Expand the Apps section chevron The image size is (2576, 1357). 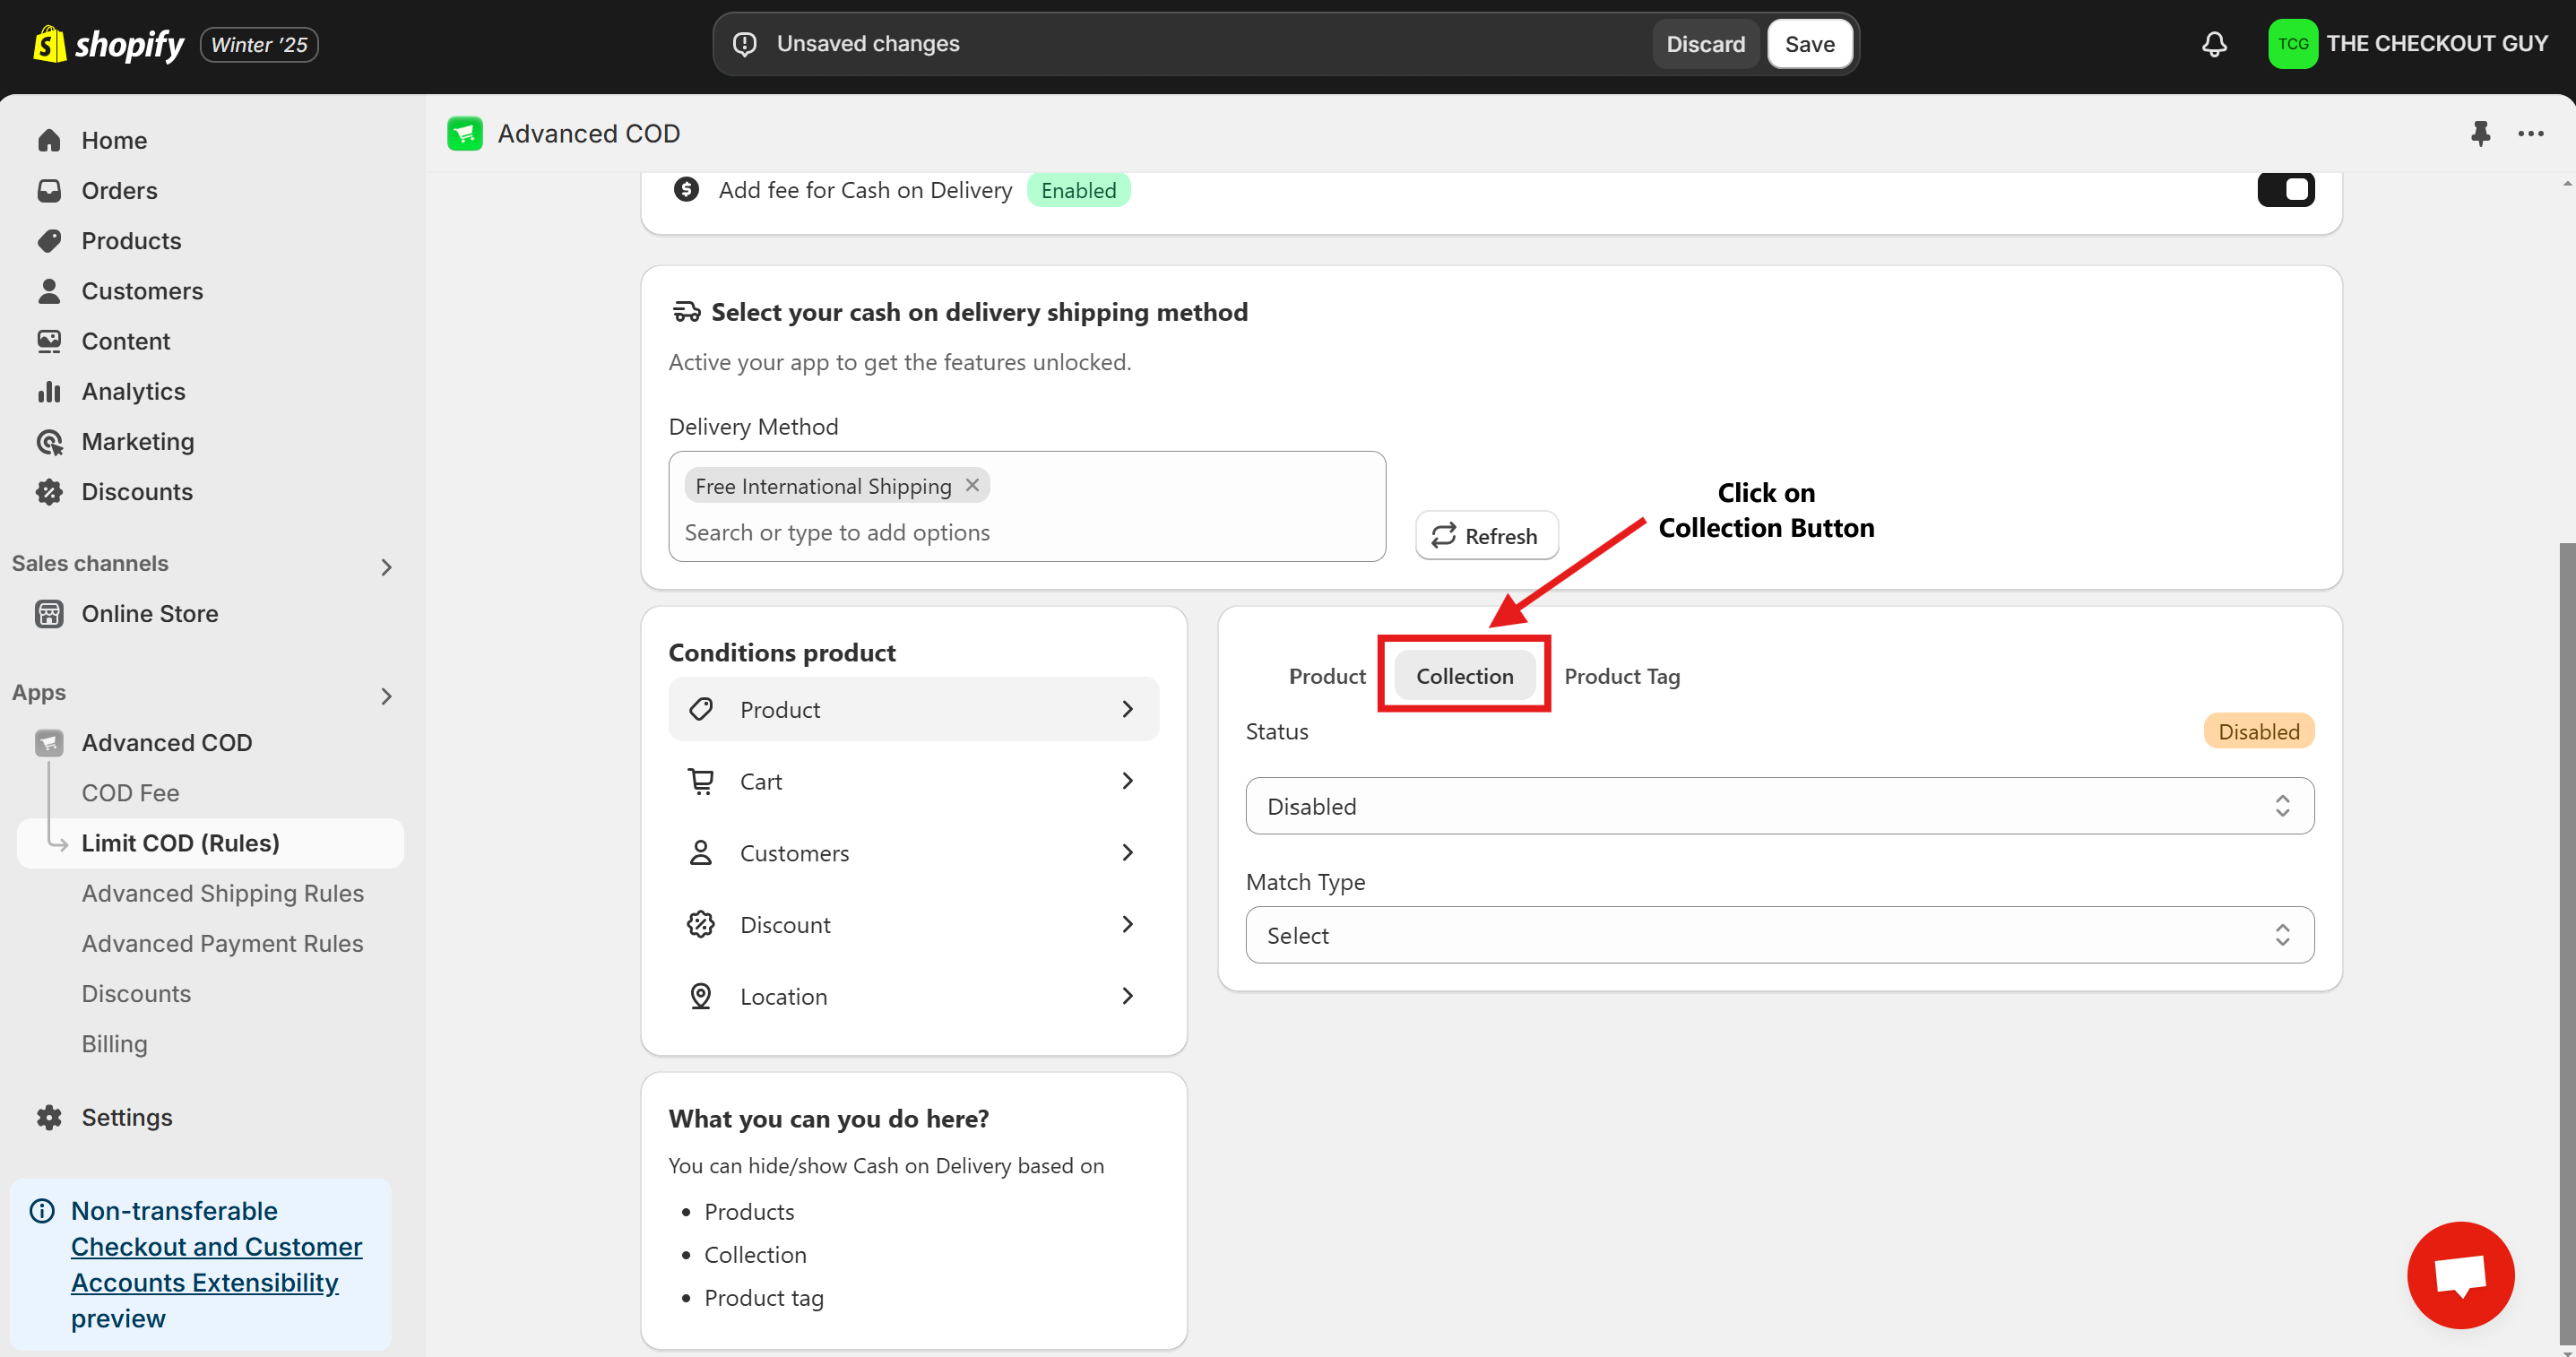click(x=387, y=695)
